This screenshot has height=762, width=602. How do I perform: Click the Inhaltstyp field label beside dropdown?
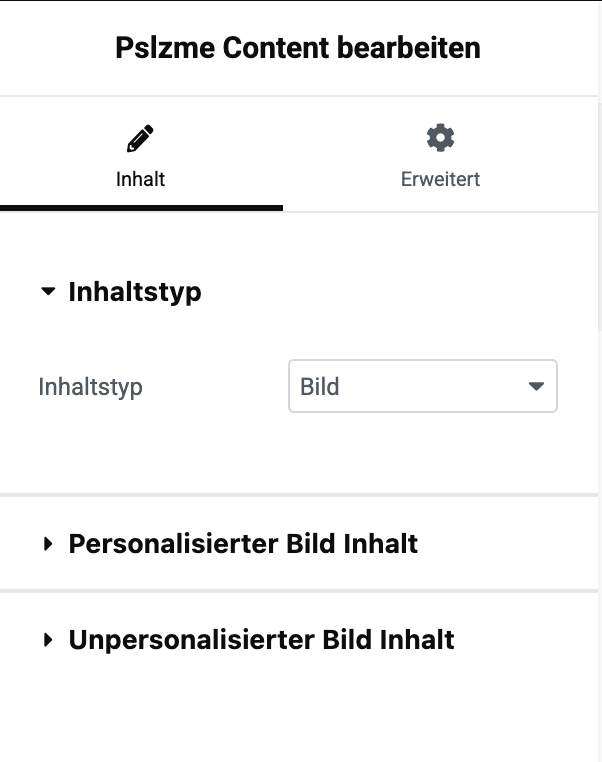pyautogui.click(x=90, y=387)
